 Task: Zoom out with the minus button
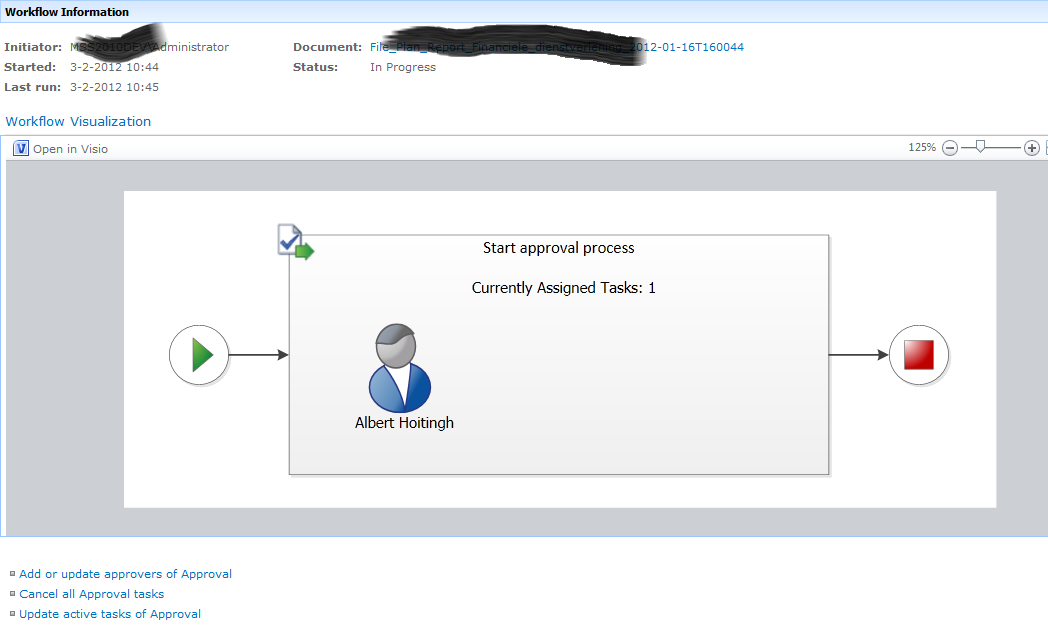950,148
